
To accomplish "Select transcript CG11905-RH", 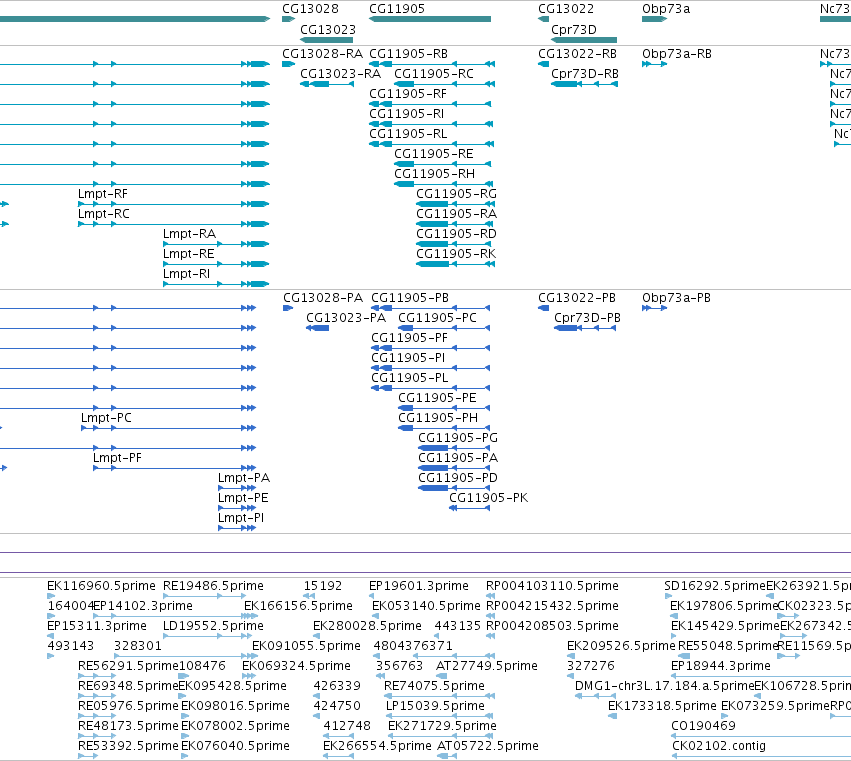I will pos(434,174).
